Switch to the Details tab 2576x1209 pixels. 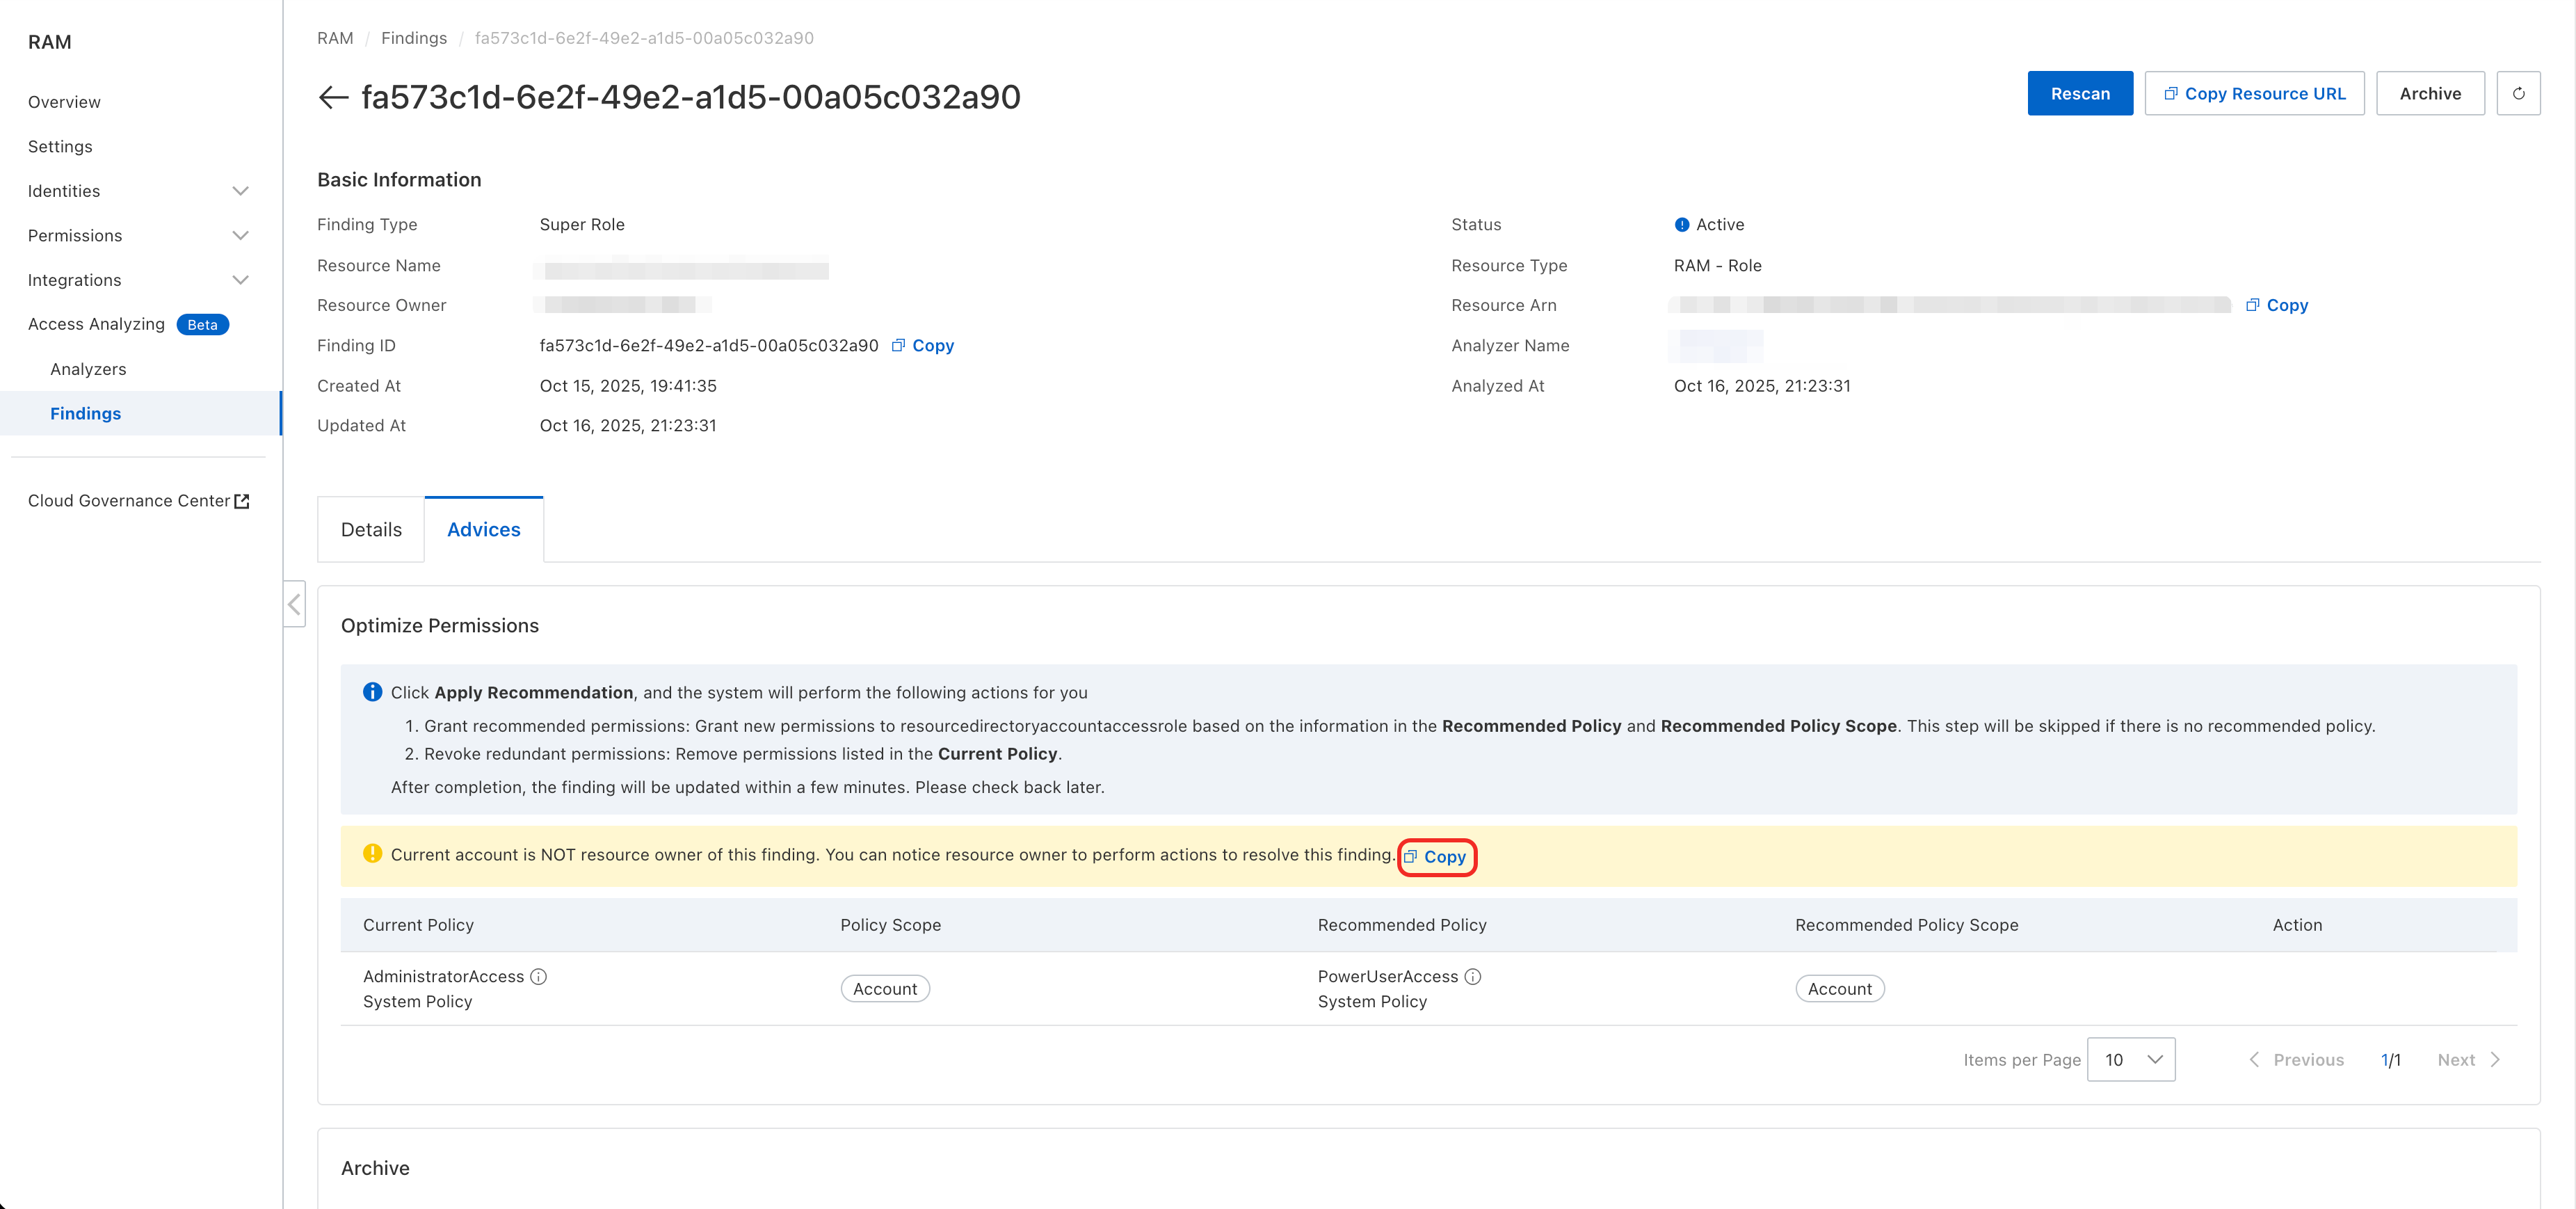coord(371,529)
